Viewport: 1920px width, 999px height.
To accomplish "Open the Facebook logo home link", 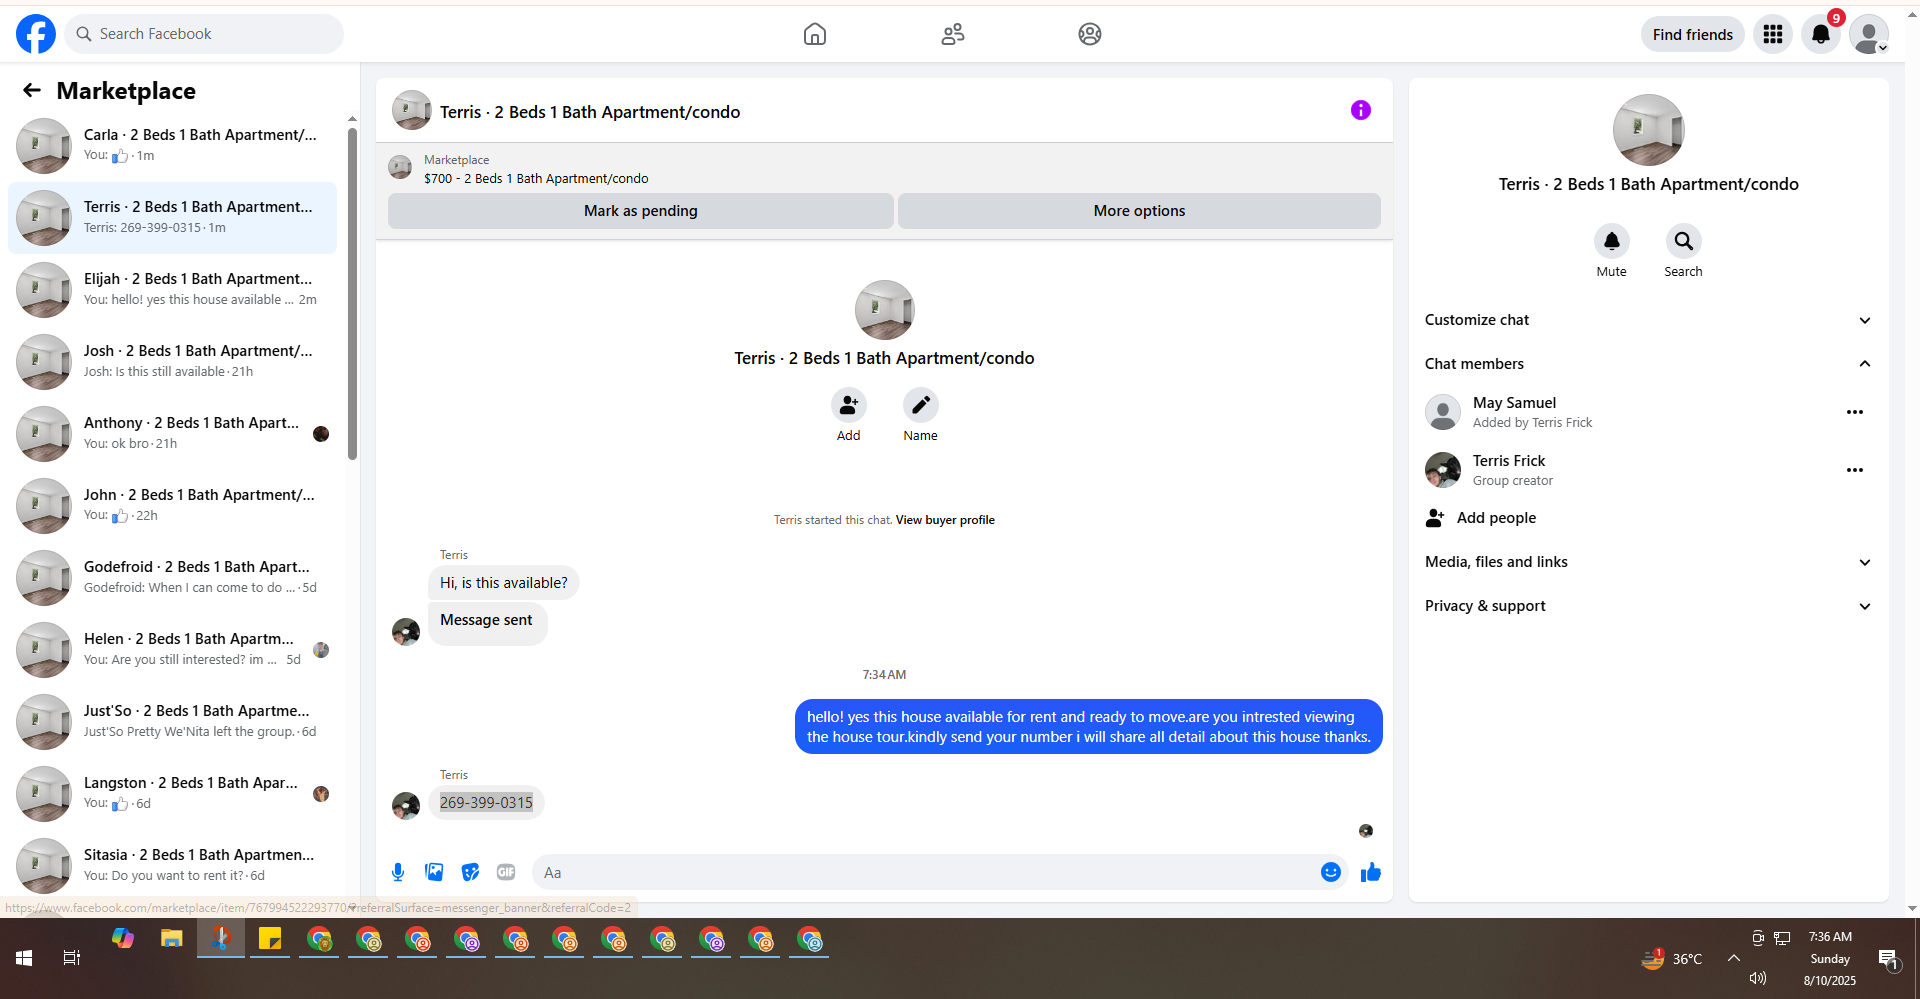I will (x=36, y=34).
